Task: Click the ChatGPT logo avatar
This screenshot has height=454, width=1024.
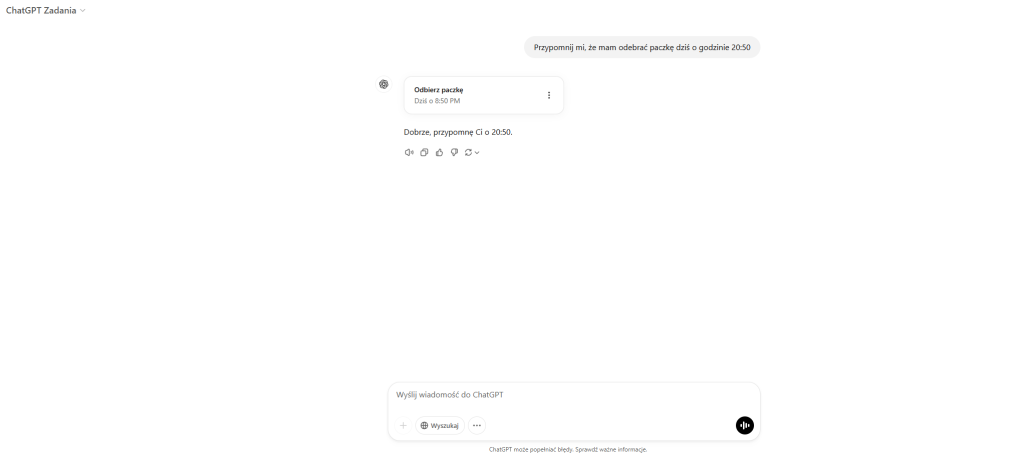Action: (383, 84)
